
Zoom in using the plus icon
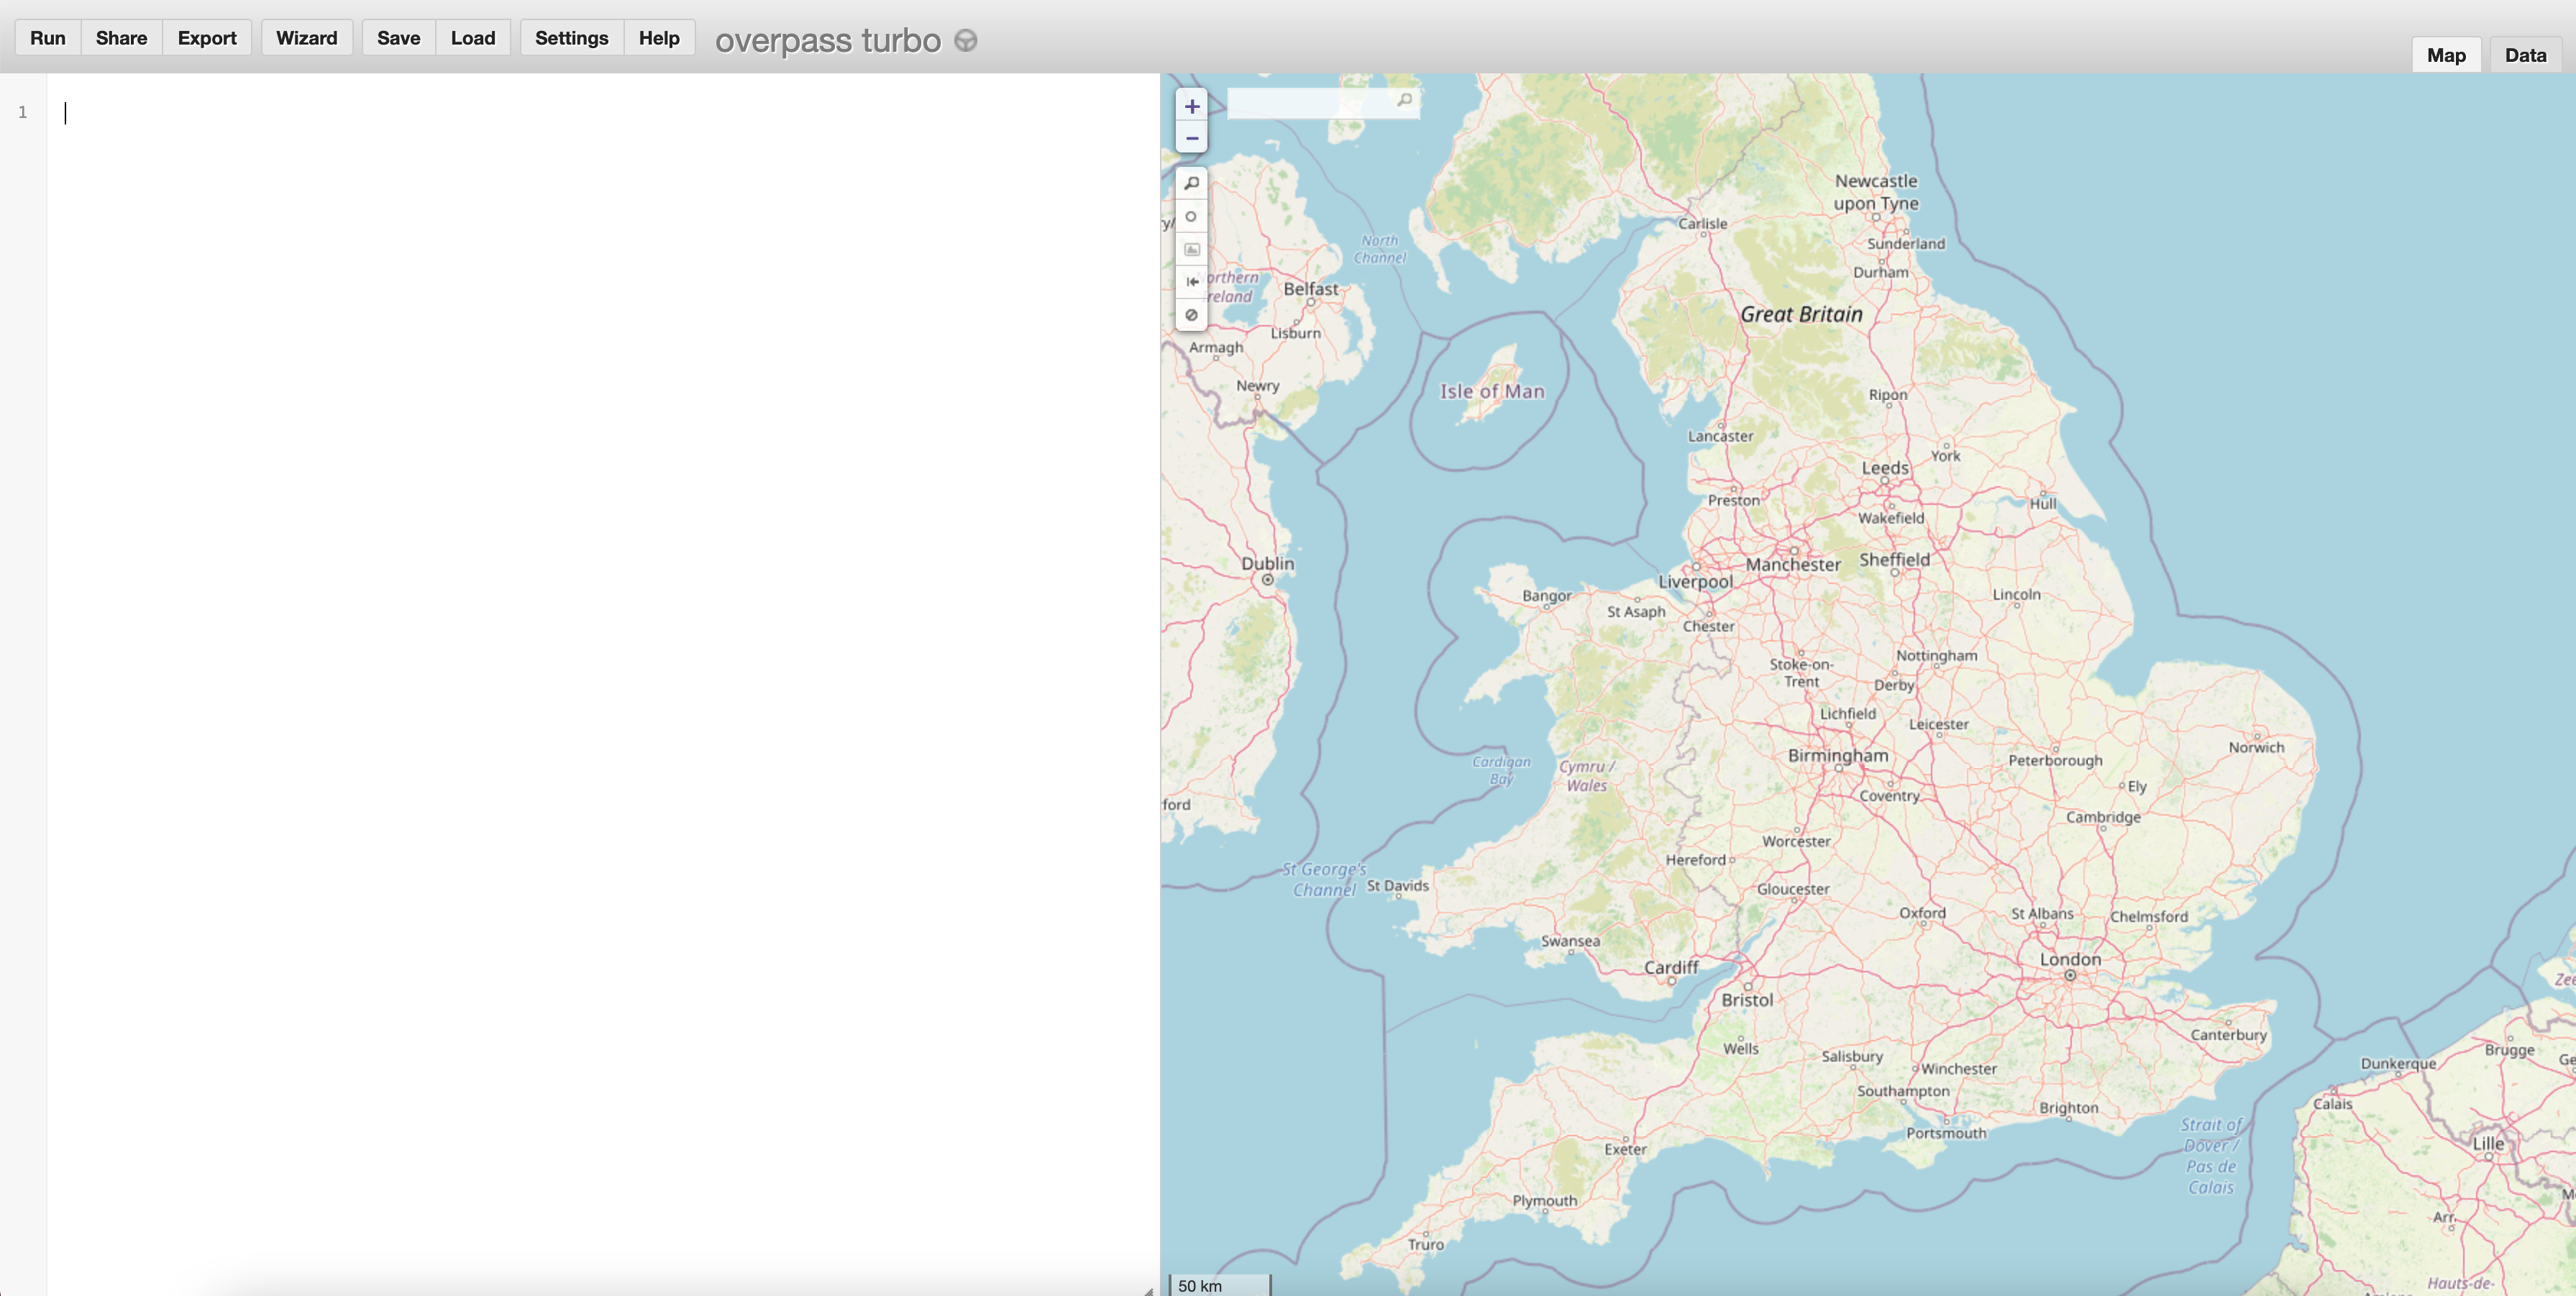1191,105
